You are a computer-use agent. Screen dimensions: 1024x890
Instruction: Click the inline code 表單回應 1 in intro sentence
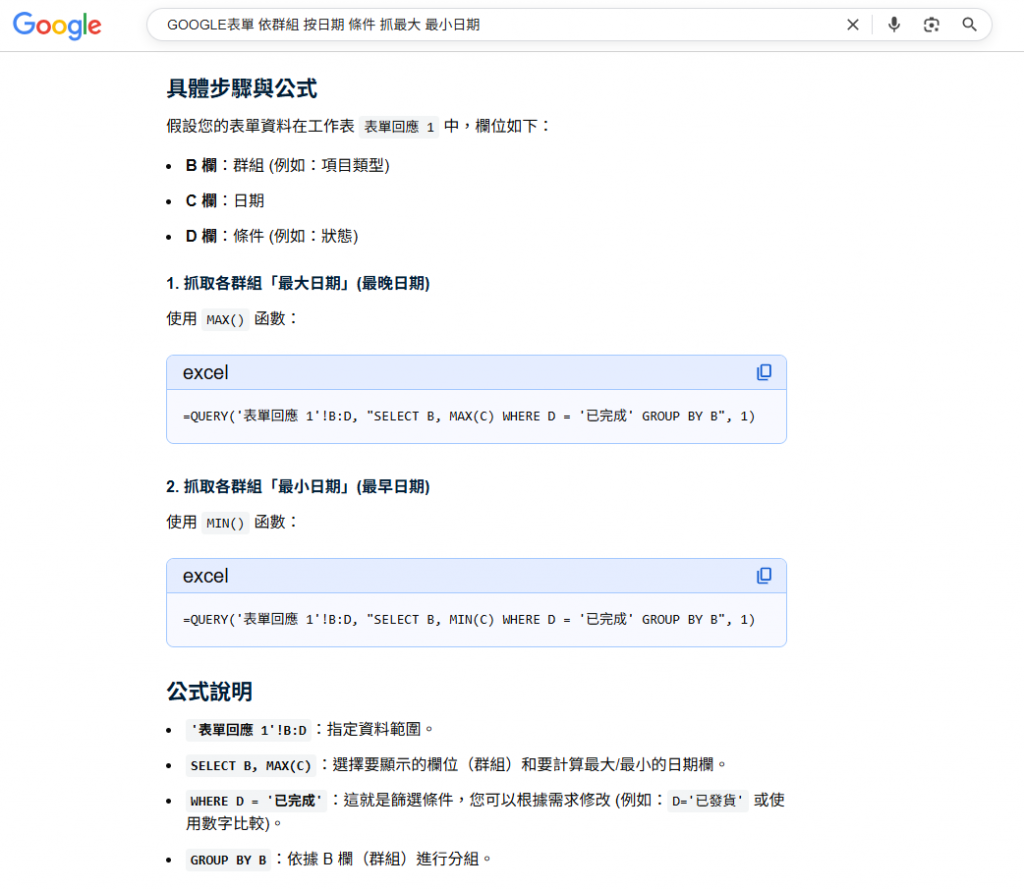(398, 127)
